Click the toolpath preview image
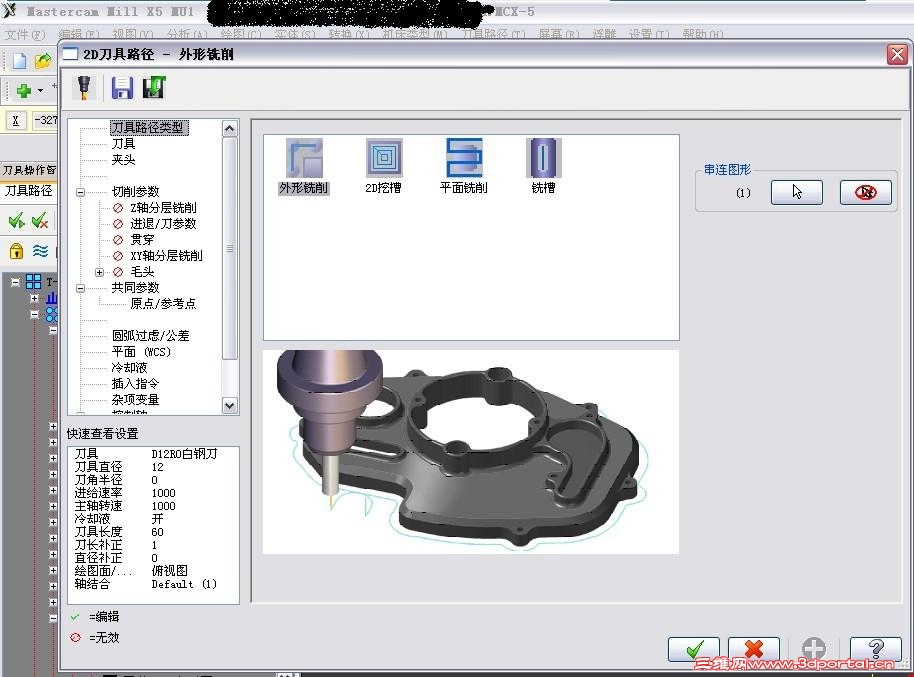The height and width of the screenshot is (677, 914). 471,452
